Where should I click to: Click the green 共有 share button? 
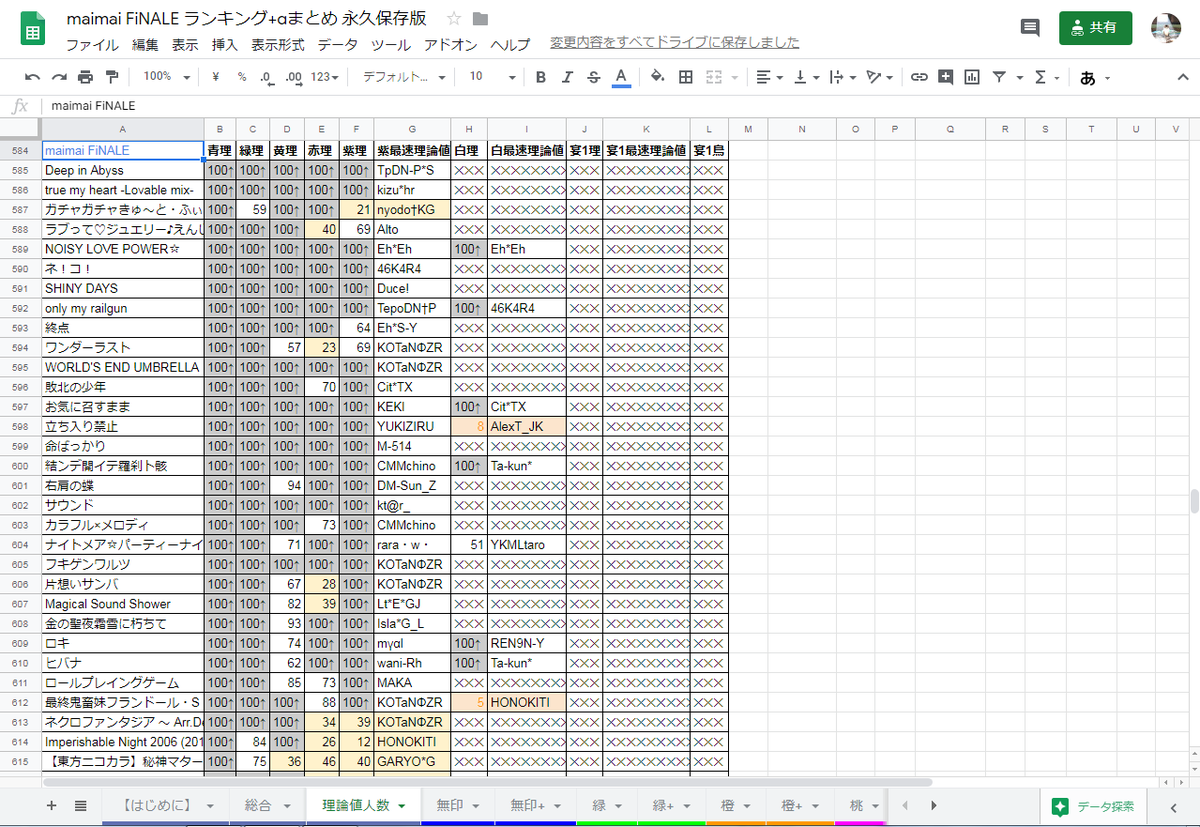(1095, 28)
